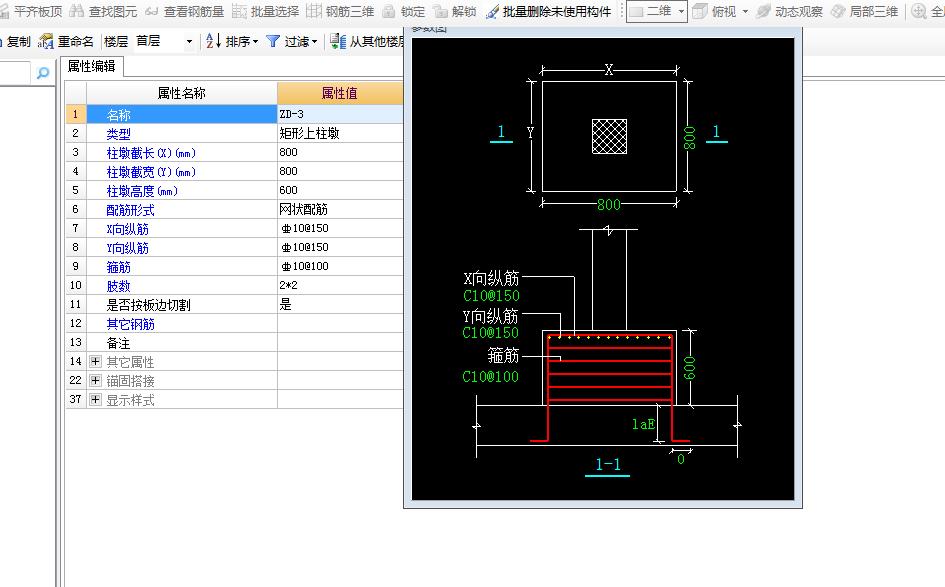Click the 解锁 unlock icon
Screen dimensions: 945x587
pyautogui.click(x=441, y=11)
